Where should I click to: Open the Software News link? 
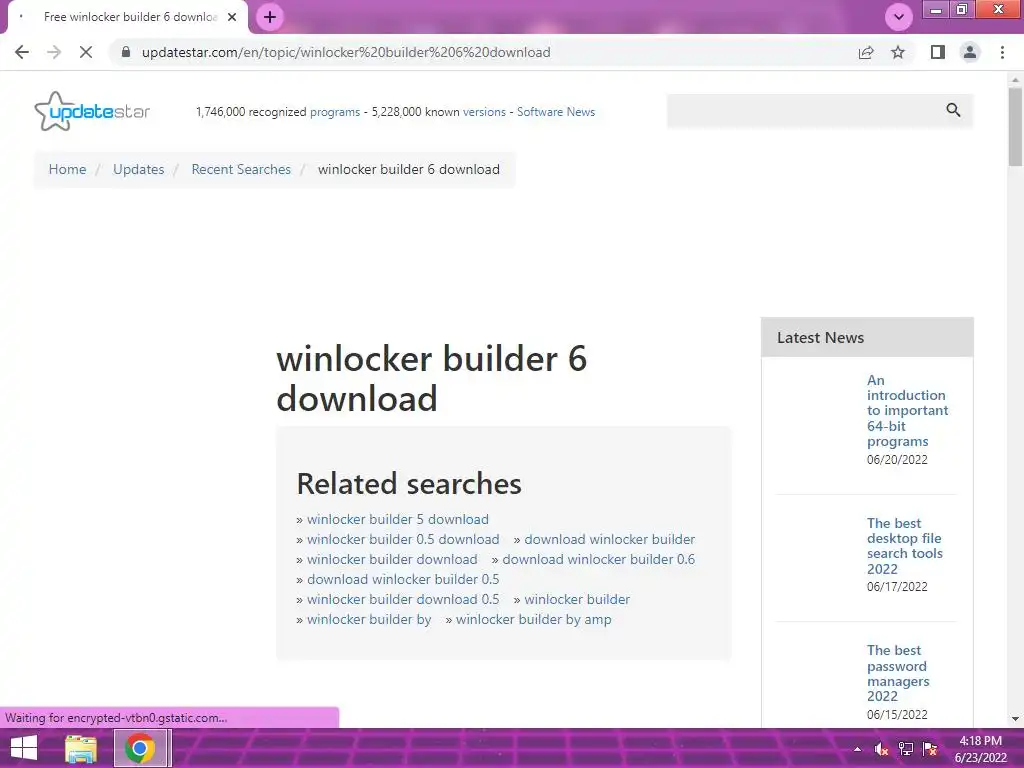pyautogui.click(x=556, y=112)
